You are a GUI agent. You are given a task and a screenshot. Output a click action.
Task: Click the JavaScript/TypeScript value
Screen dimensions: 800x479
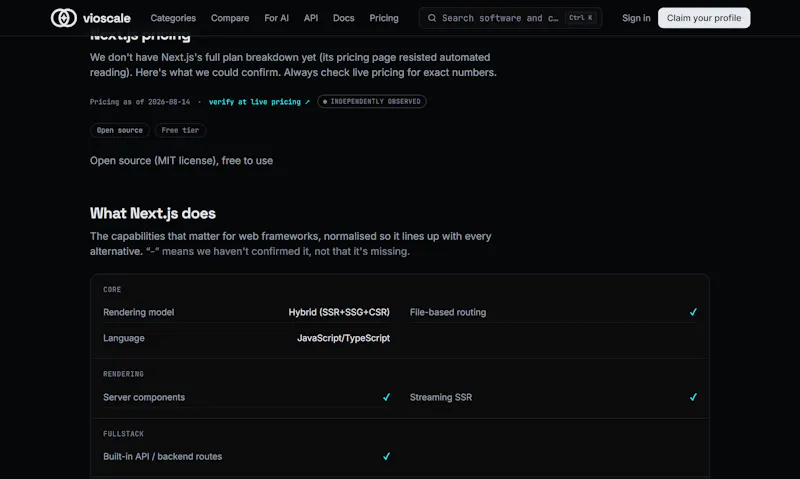coord(343,338)
